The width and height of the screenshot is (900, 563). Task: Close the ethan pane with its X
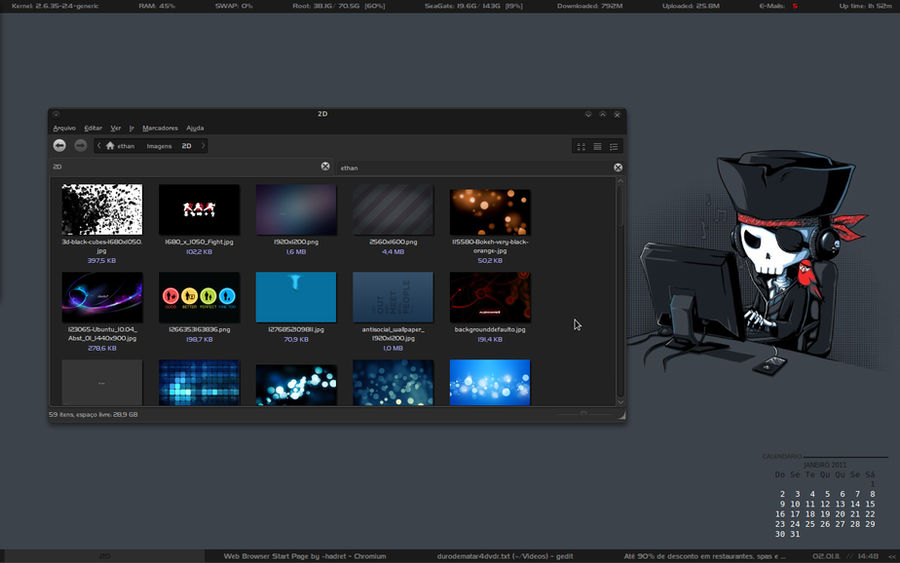coord(618,167)
